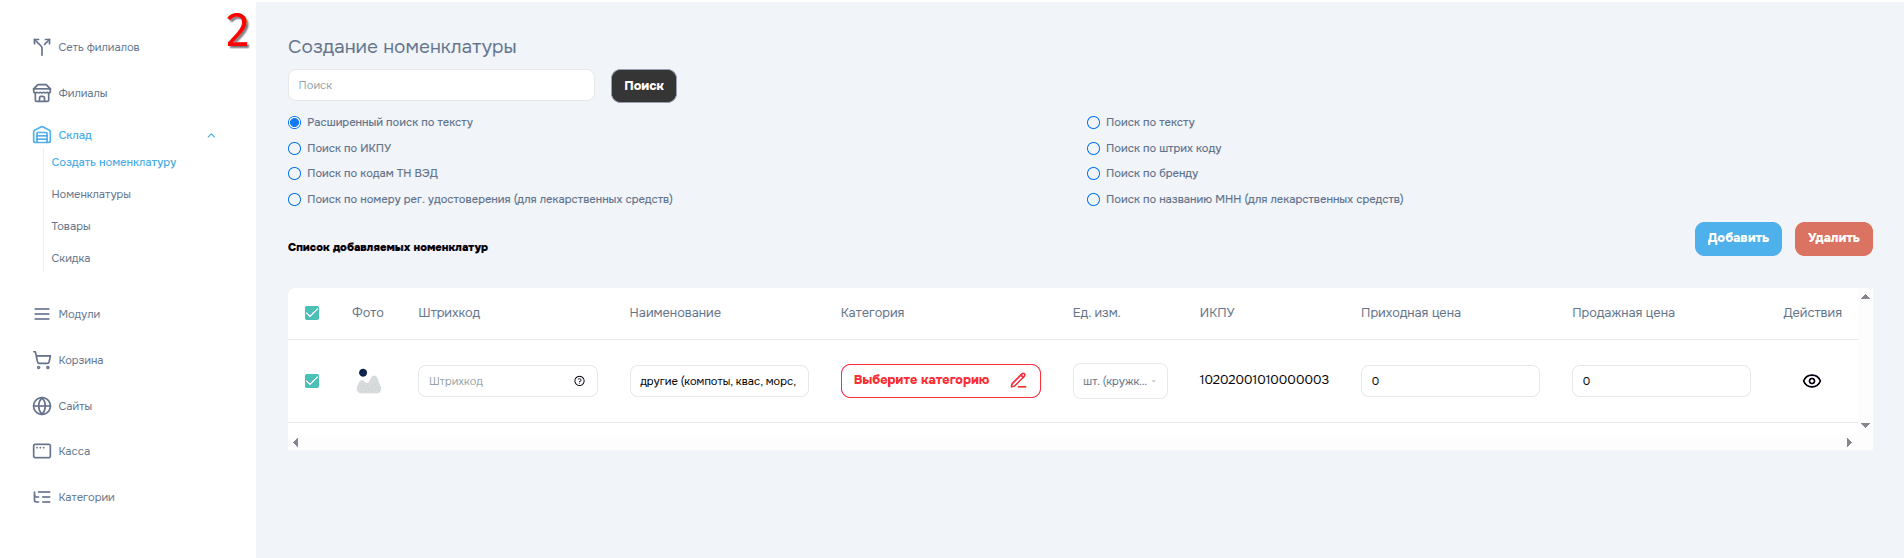Click the Филиалы store icon
Screen dimensions: 1904x558
pyautogui.click(x=41, y=93)
